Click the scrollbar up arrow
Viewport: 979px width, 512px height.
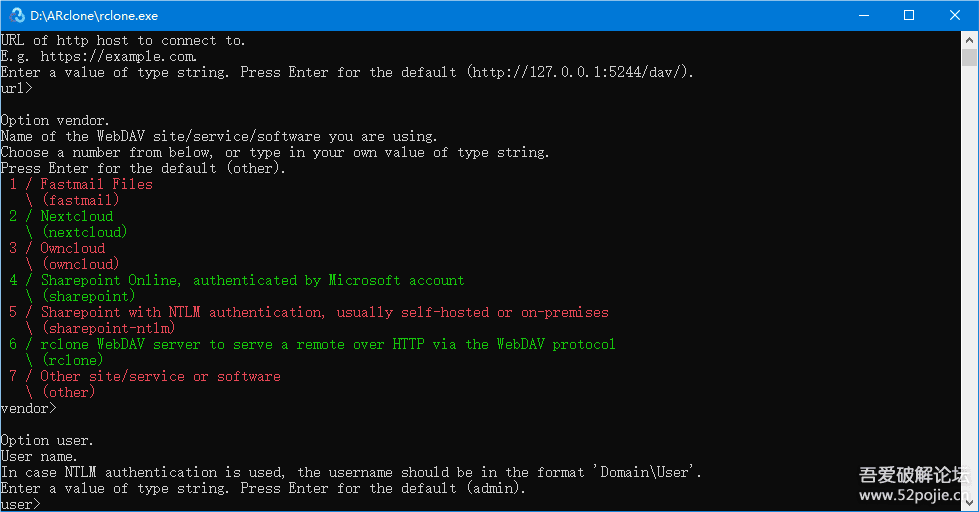(x=970, y=39)
